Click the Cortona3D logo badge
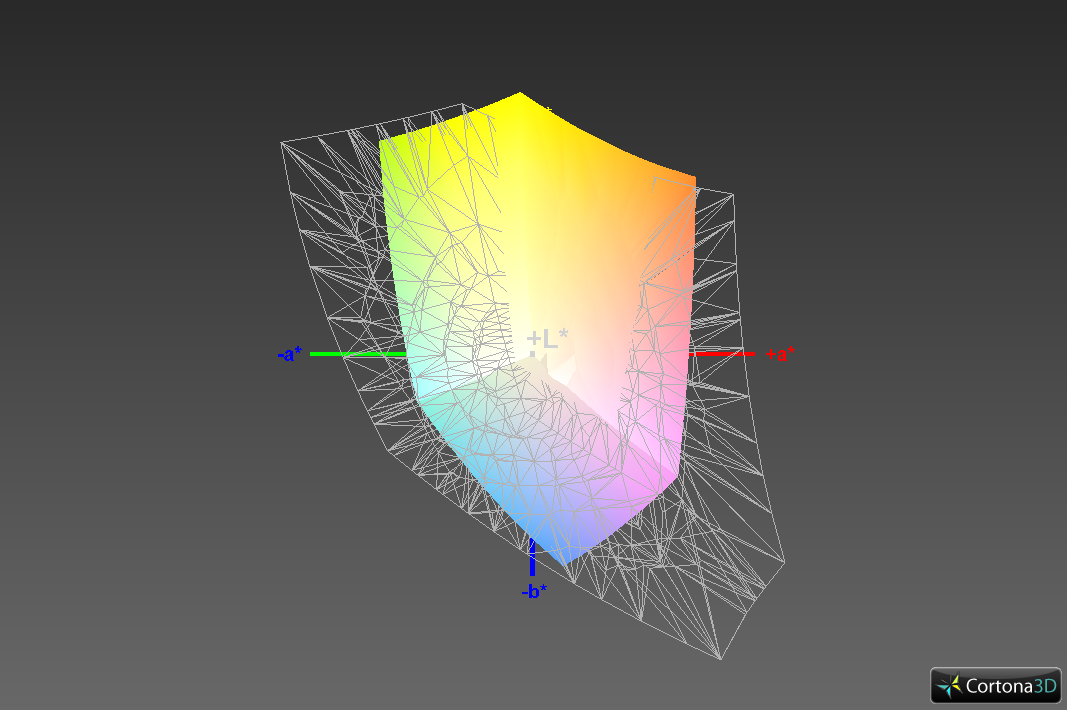This screenshot has height=710, width=1067. click(x=996, y=685)
